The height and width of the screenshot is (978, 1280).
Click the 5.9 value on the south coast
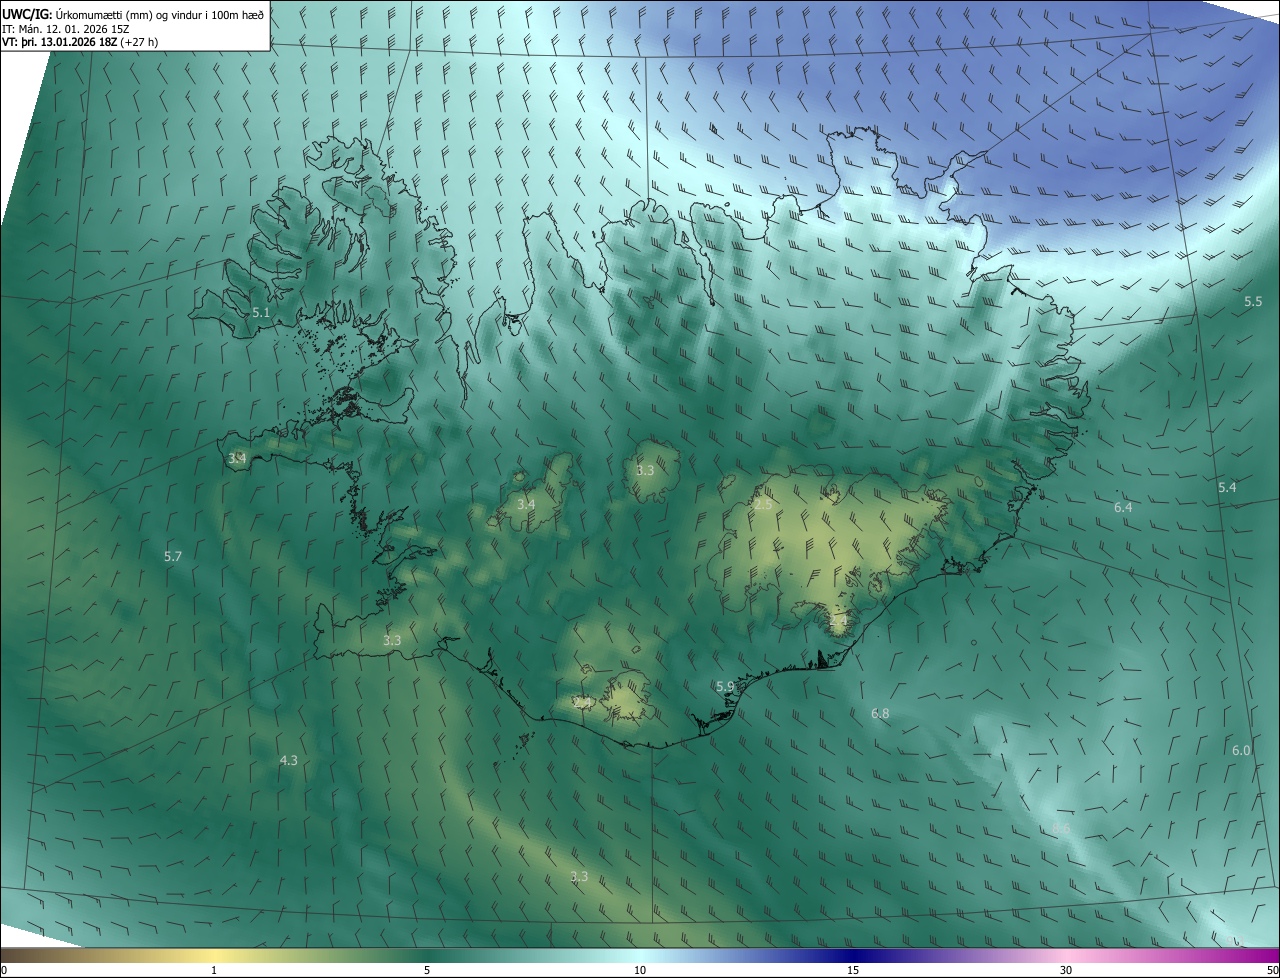726,686
